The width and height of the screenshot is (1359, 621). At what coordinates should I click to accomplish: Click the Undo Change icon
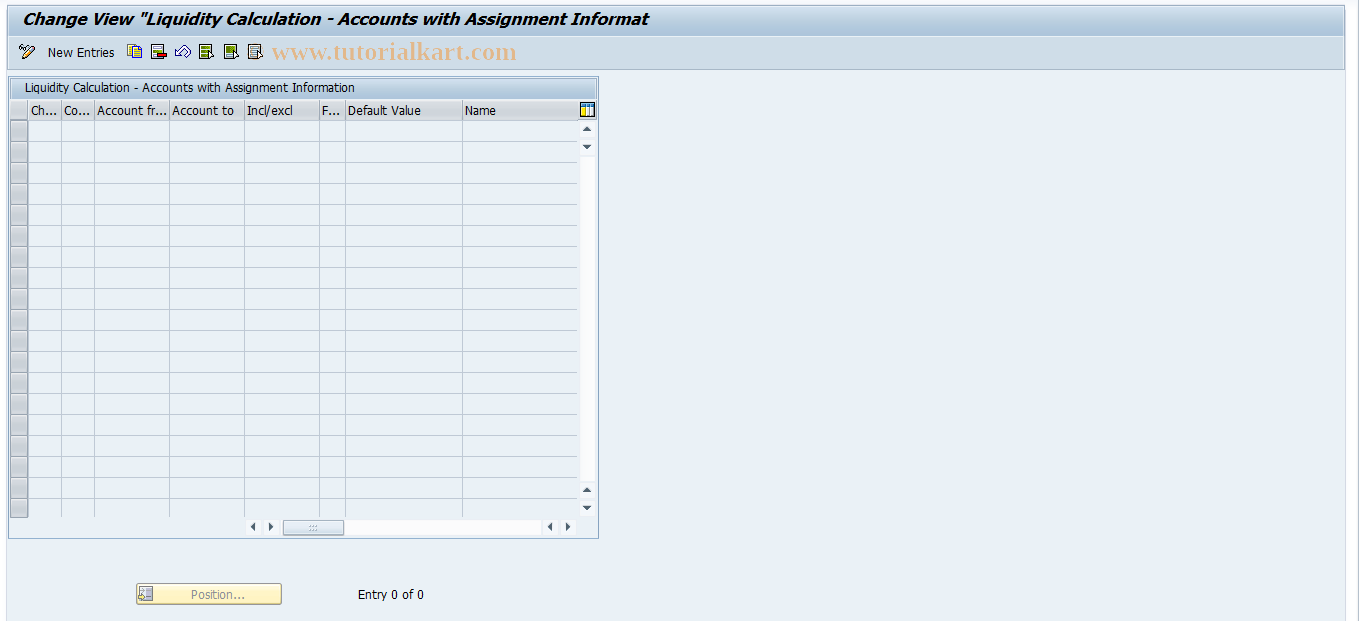183,52
